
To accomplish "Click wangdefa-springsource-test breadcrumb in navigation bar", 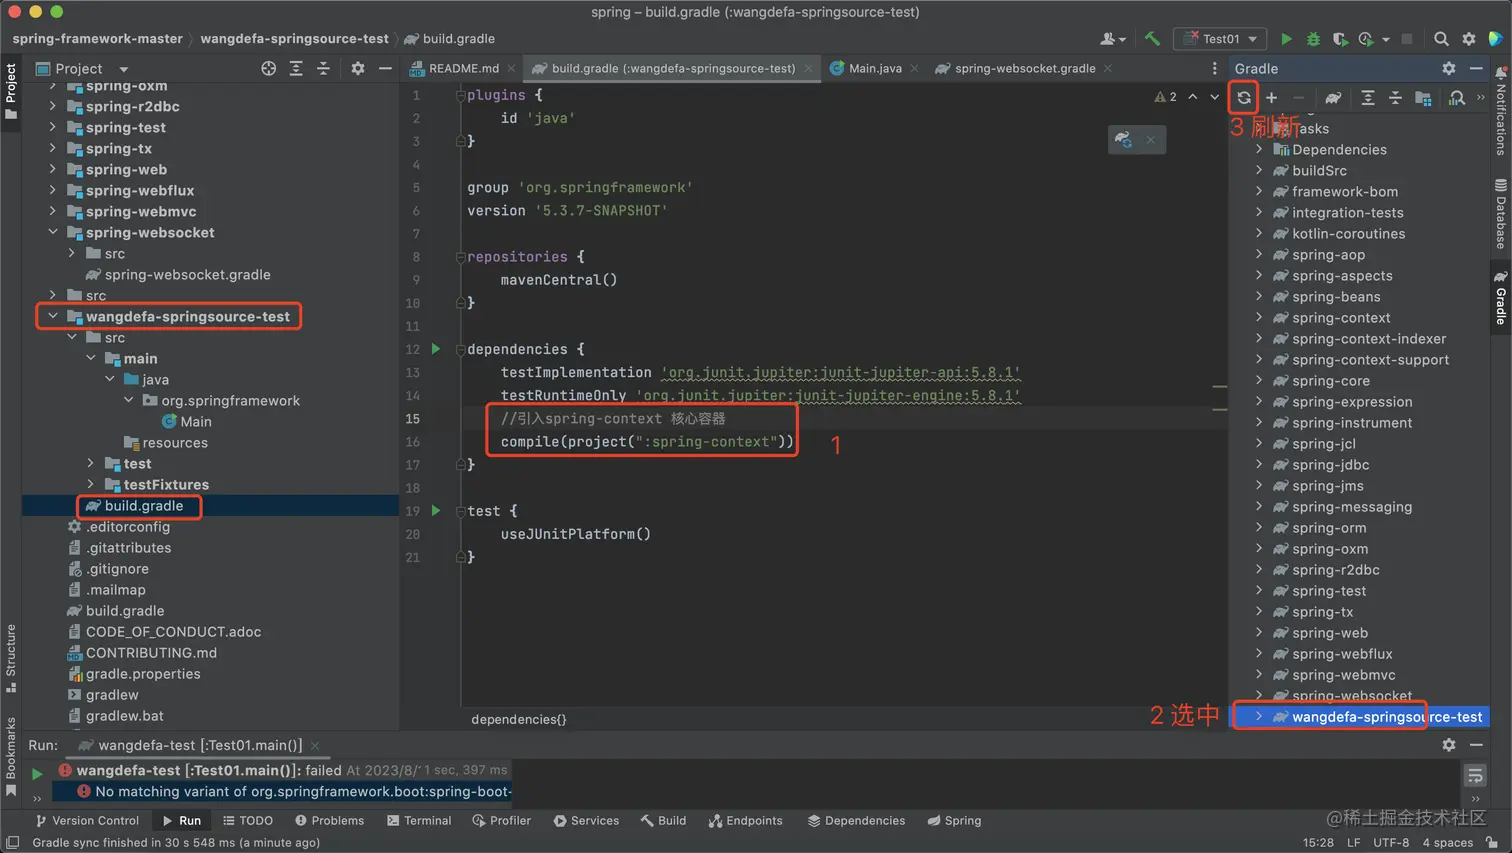I will 294,39.
